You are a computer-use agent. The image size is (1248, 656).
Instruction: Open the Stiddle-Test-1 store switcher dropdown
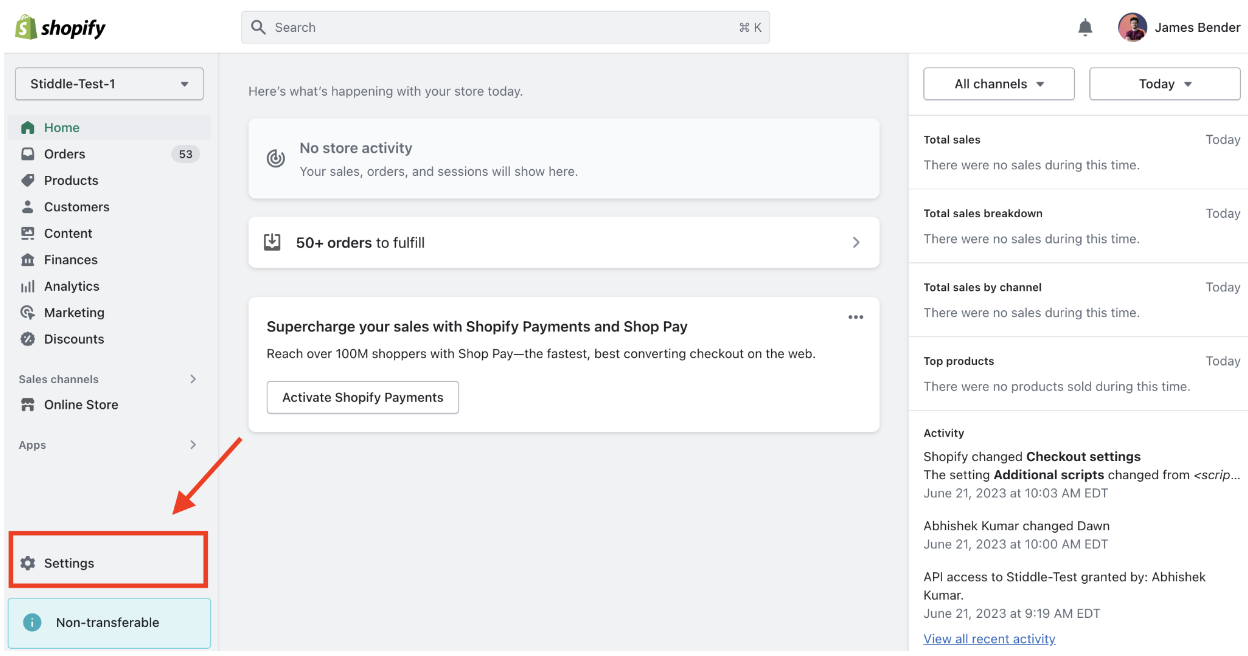pyautogui.click(x=109, y=84)
